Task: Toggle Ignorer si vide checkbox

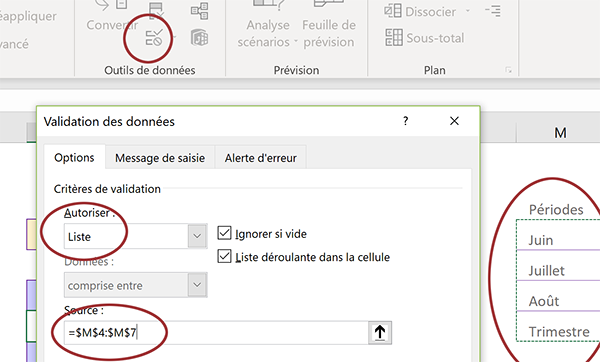Action: tap(224, 233)
